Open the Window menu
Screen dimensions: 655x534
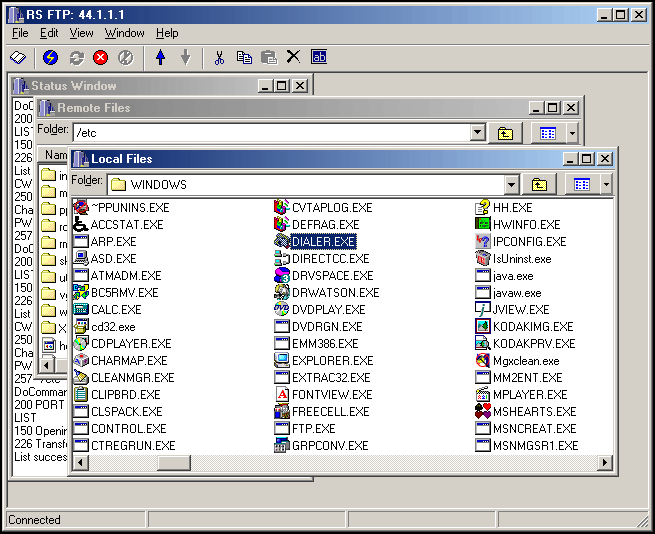[x=124, y=33]
